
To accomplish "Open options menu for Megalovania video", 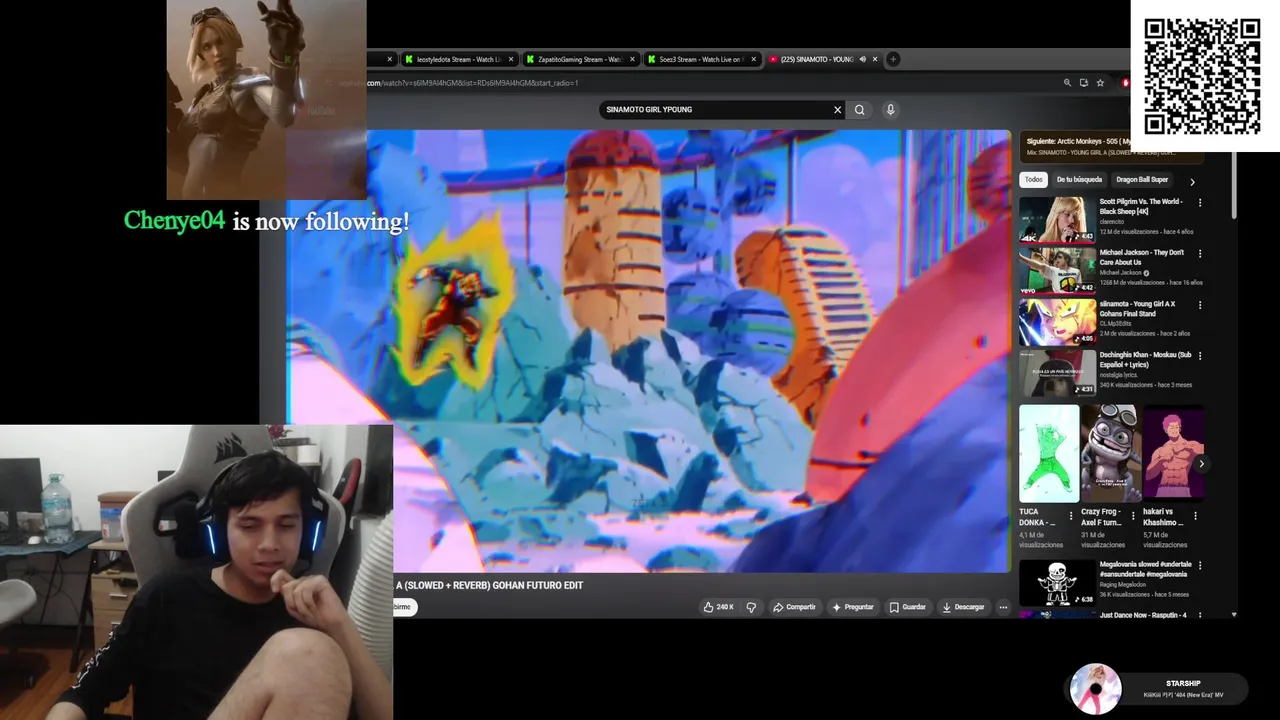I will coord(1200,565).
